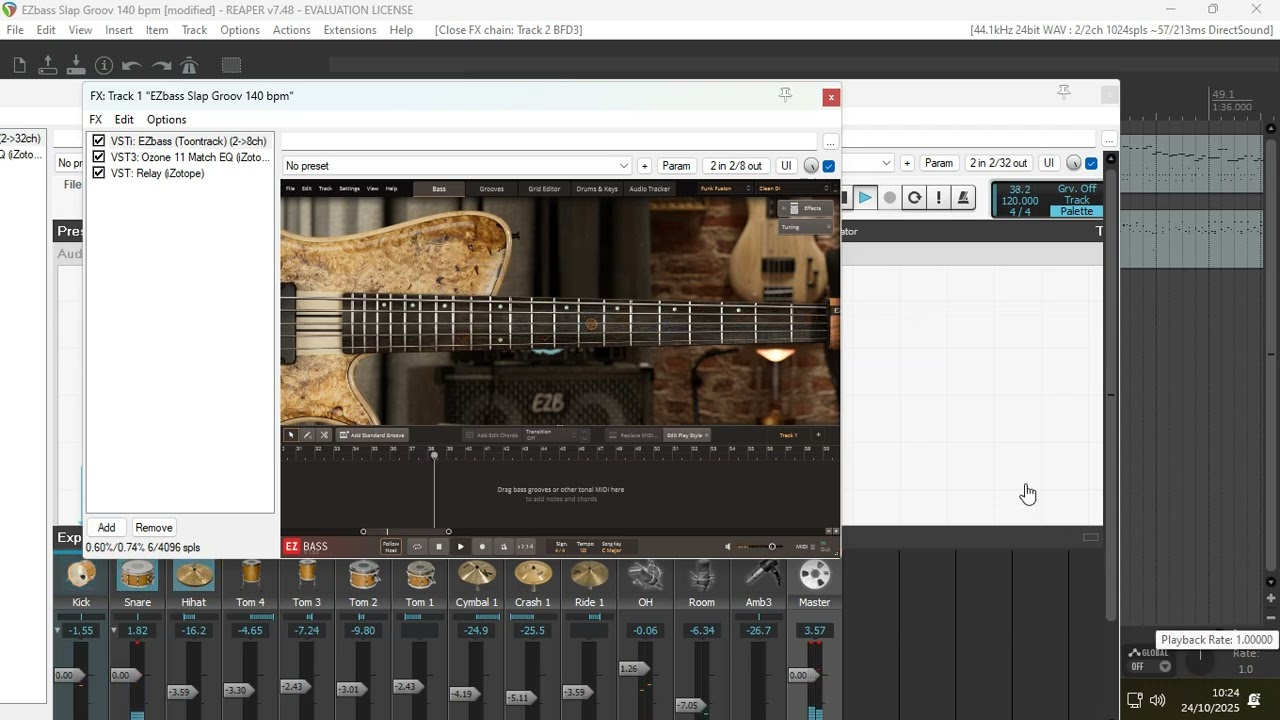Select the pencil tool in EZbass editor
Image resolution: width=1280 pixels, height=720 pixels.
coord(307,435)
